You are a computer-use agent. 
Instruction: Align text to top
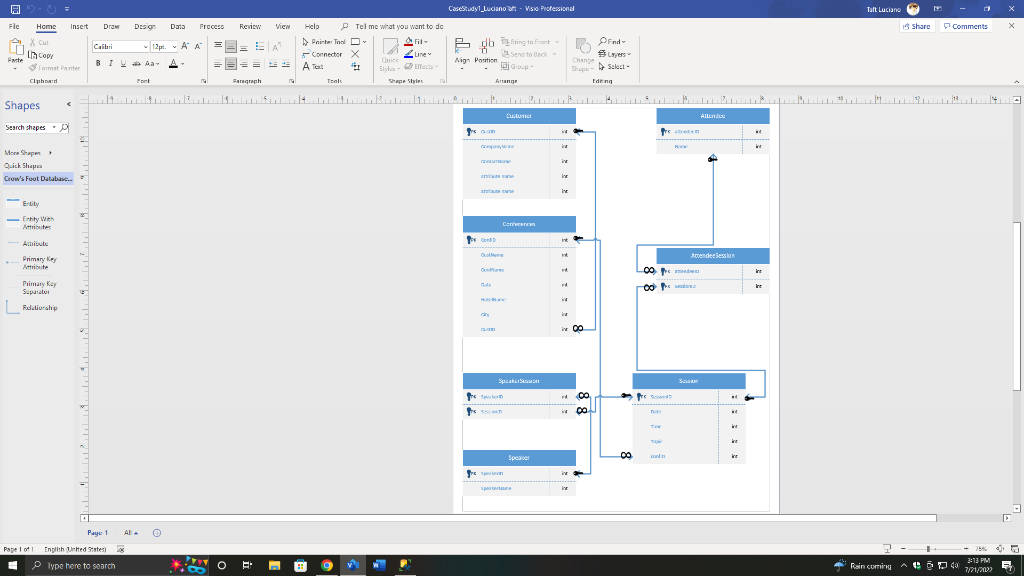pyautogui.click(x=218, y=46)
